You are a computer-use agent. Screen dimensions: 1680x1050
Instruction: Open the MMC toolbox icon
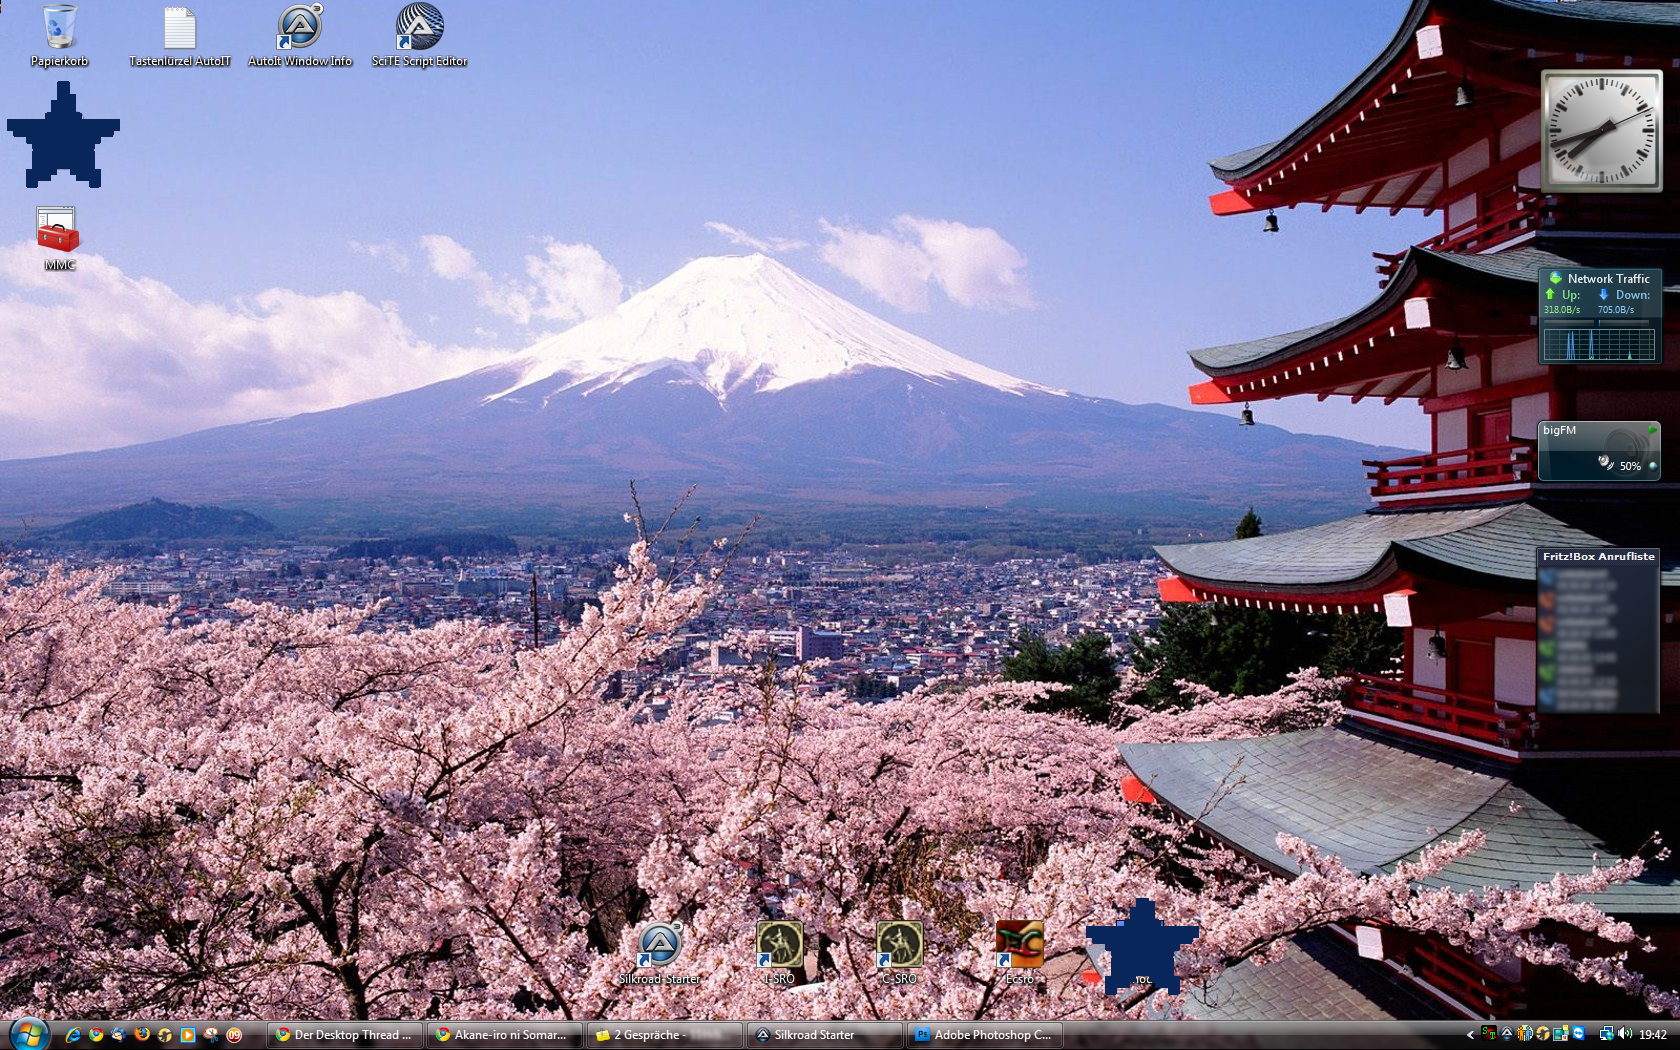coord(58,231)
